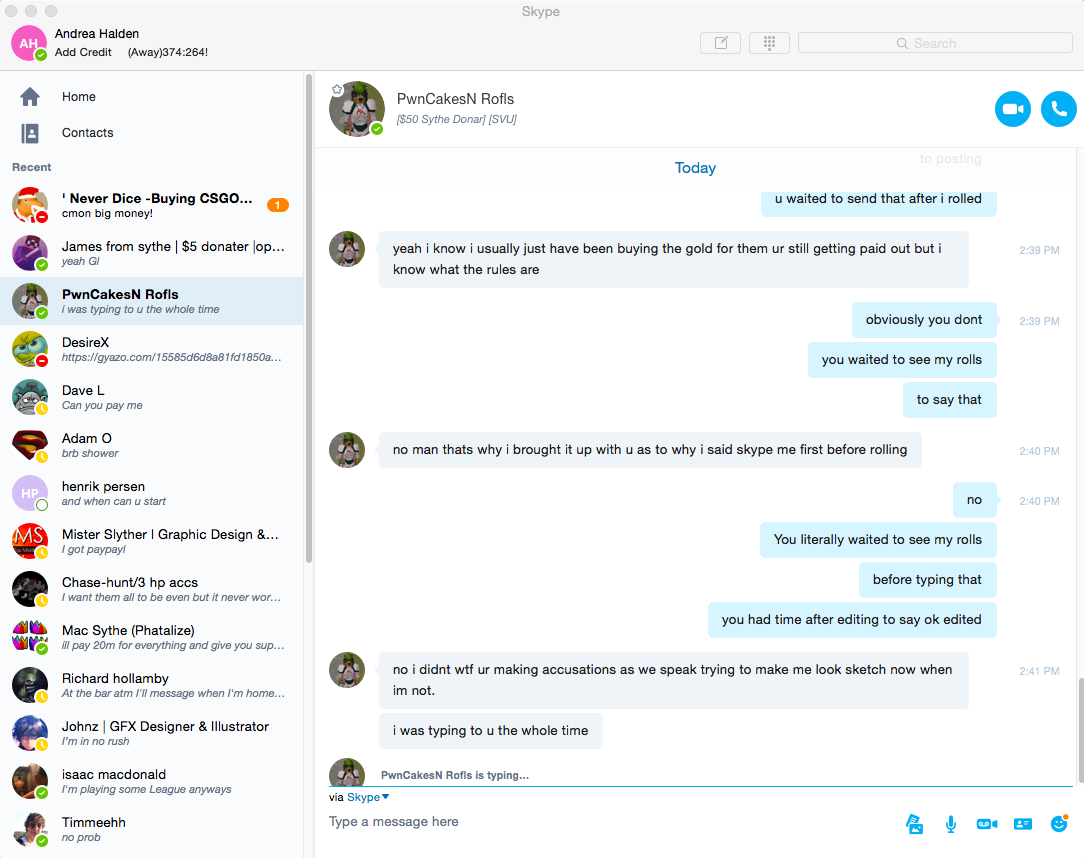
Task: Expand the via Skype dropdown
Action: point(368,797)
